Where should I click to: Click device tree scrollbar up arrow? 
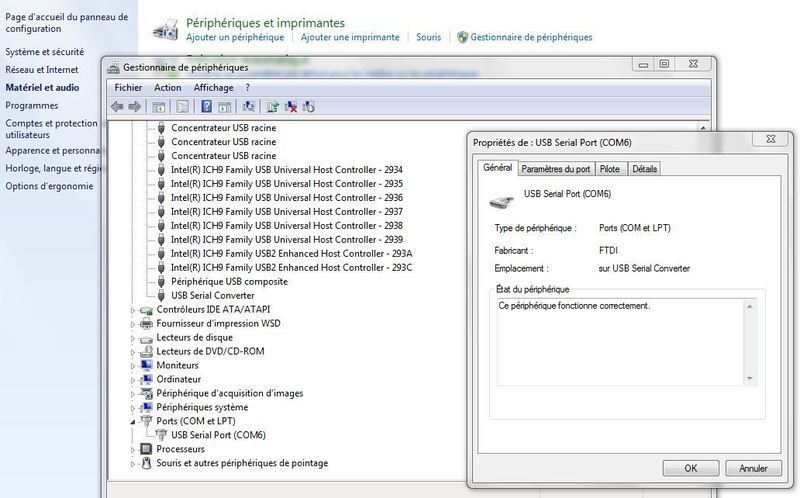[x=703, y=128]
